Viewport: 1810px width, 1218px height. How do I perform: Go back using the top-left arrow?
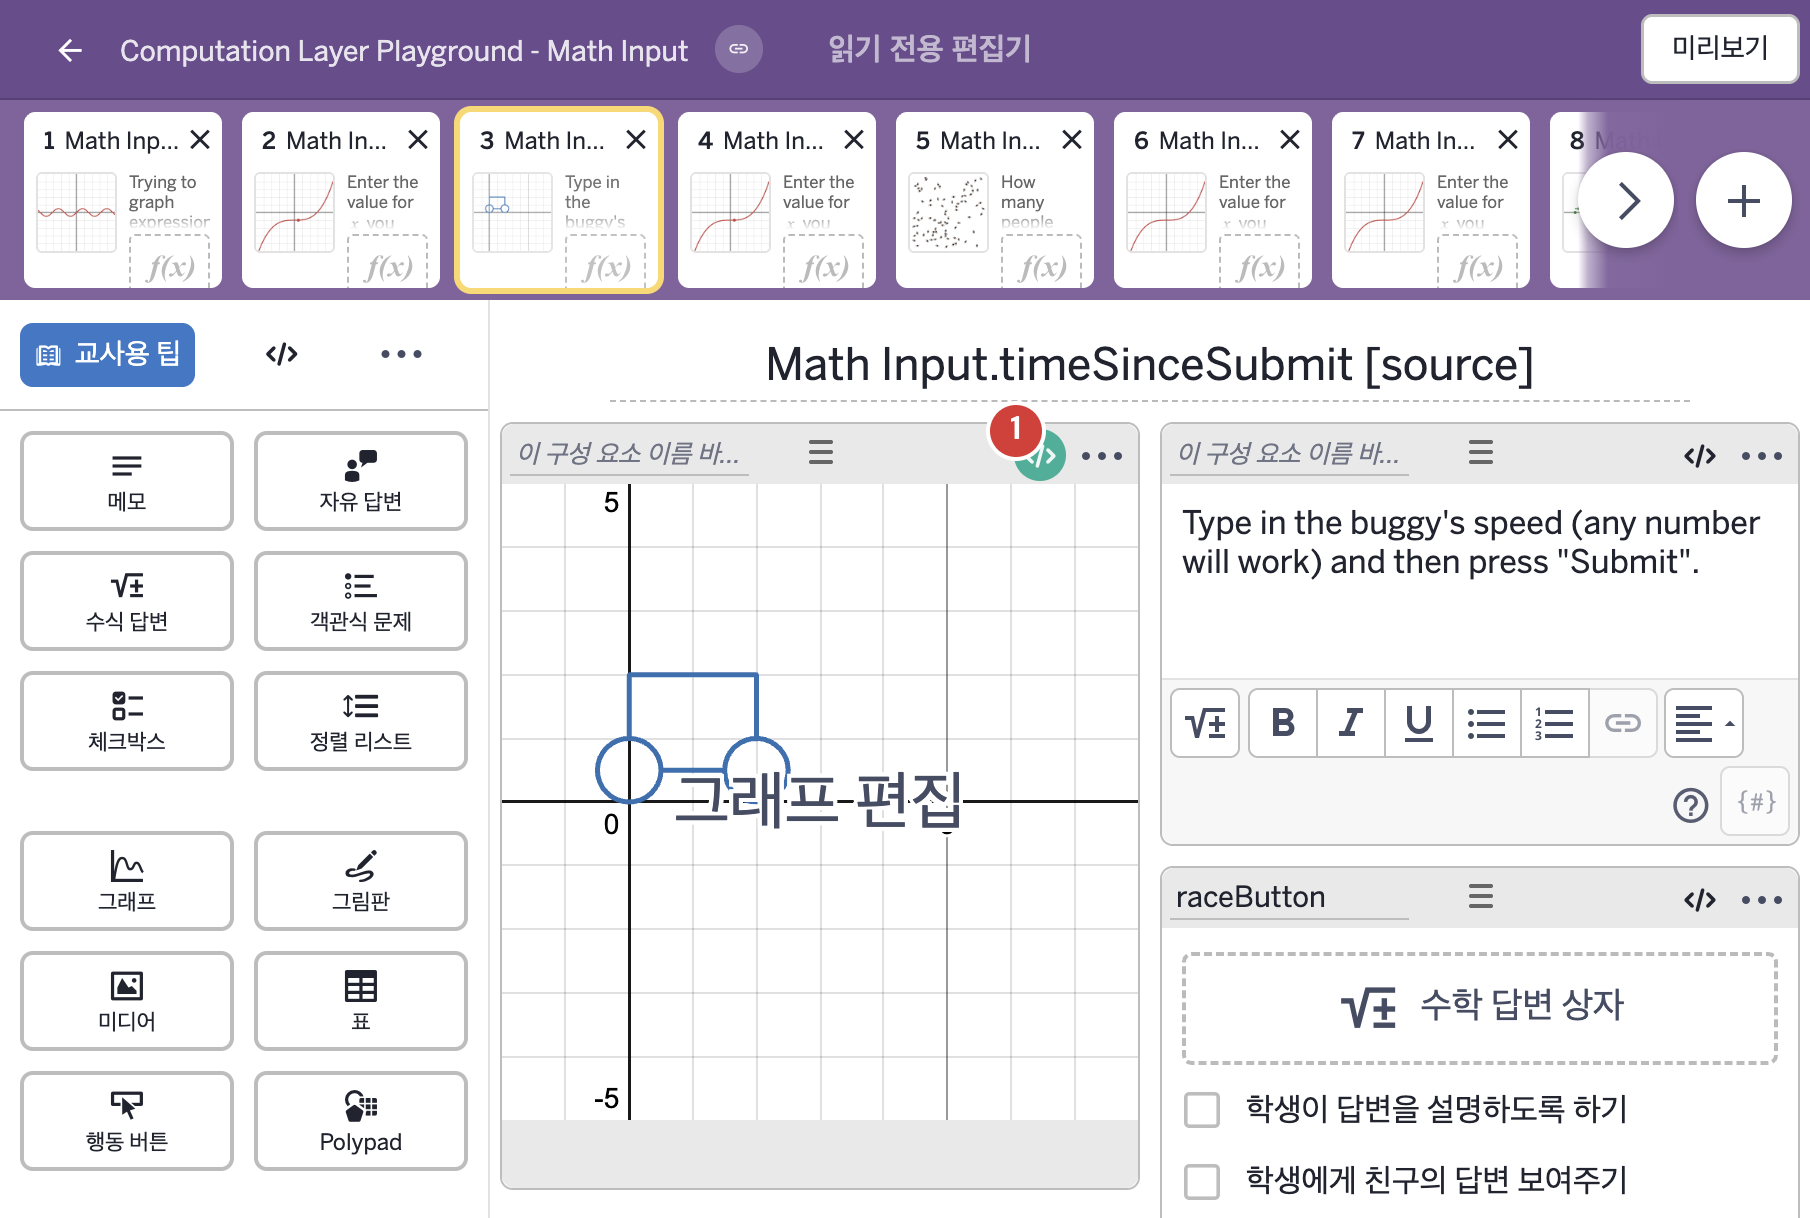pyautogui.click(x=69, y=50)
